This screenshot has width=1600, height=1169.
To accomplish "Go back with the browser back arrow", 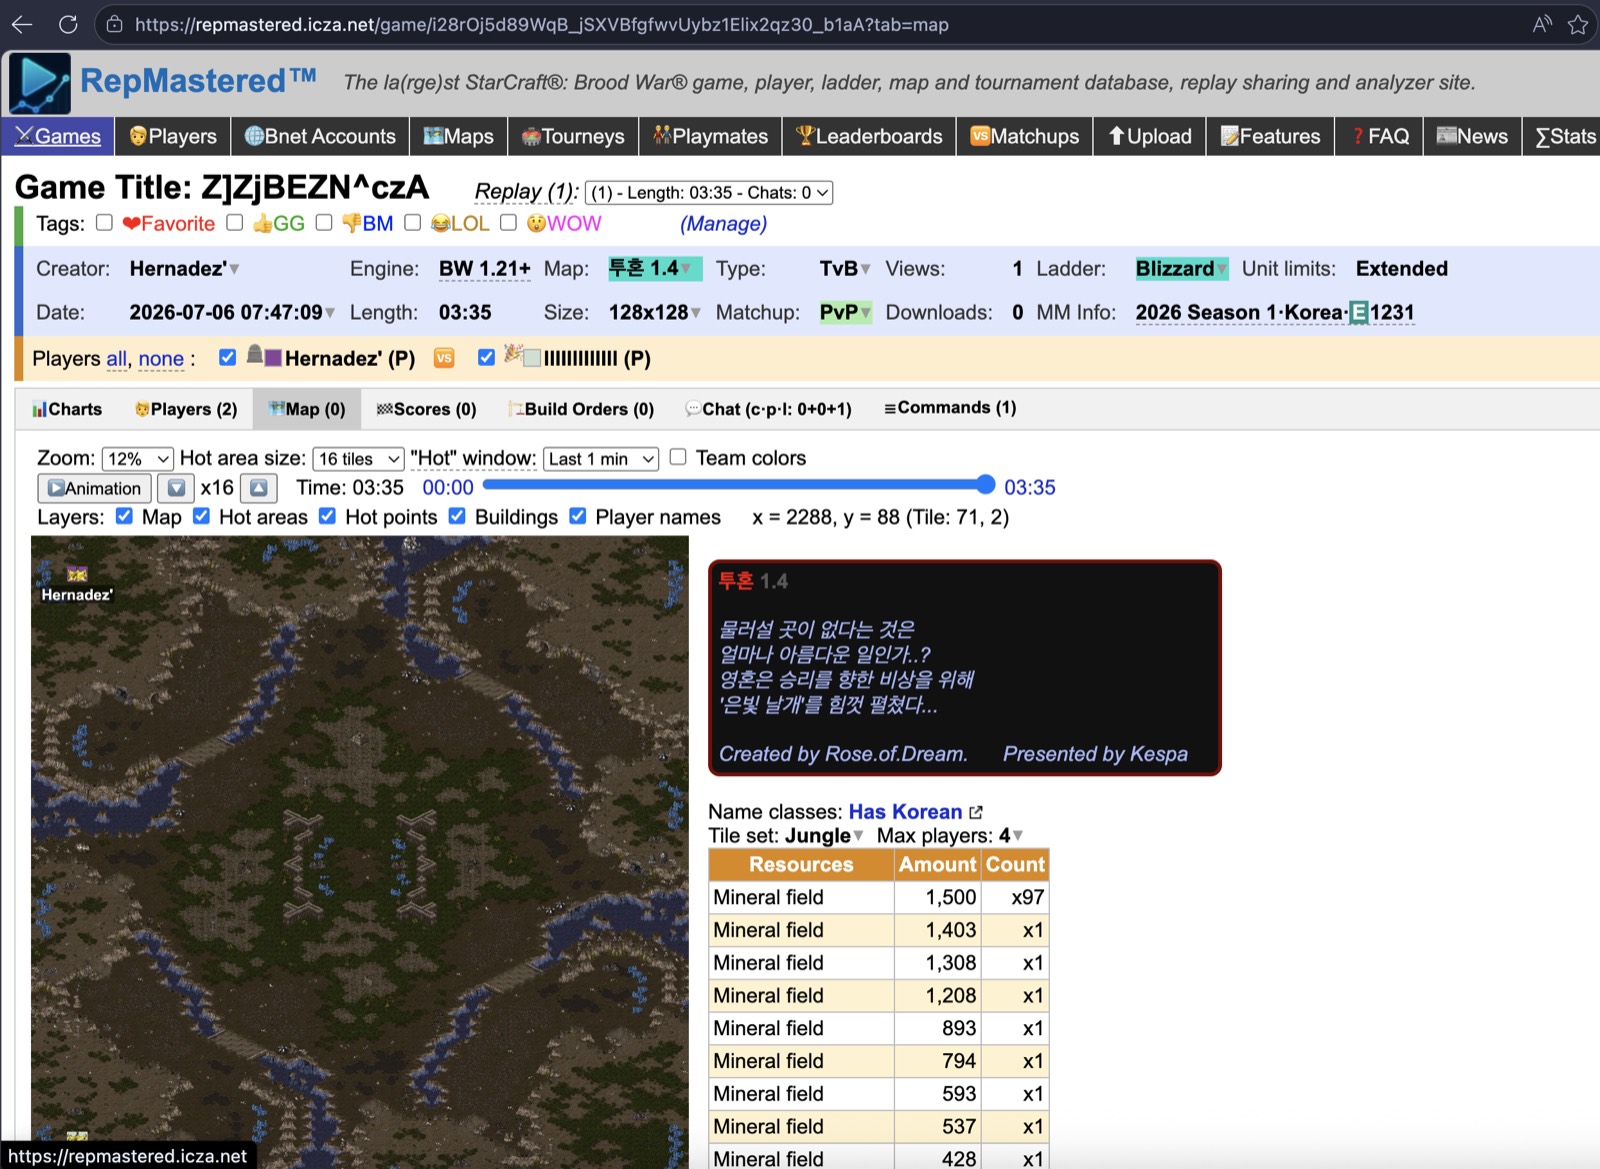I will [x=21, y=24].
